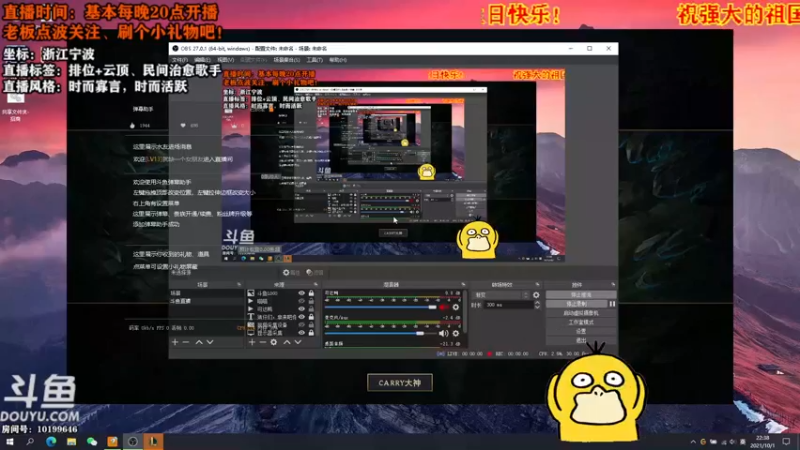Image resolution: width=800 pixels, height=450 pixels.
Task: Mute the 麦克风/Aux speaker icon
Action: pos(443,333)
